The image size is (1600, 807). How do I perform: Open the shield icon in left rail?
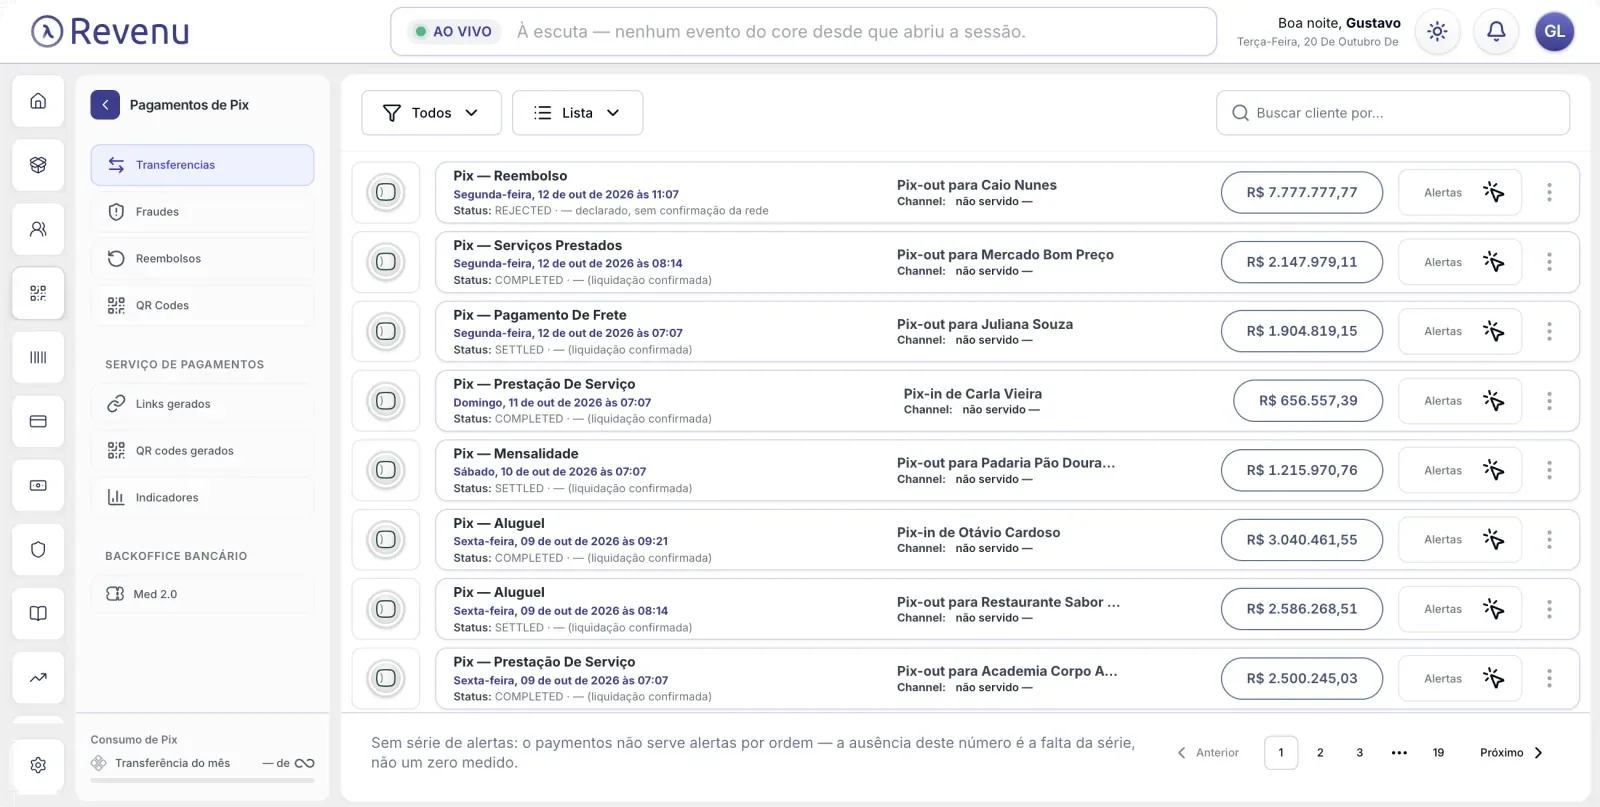(38, 549)
